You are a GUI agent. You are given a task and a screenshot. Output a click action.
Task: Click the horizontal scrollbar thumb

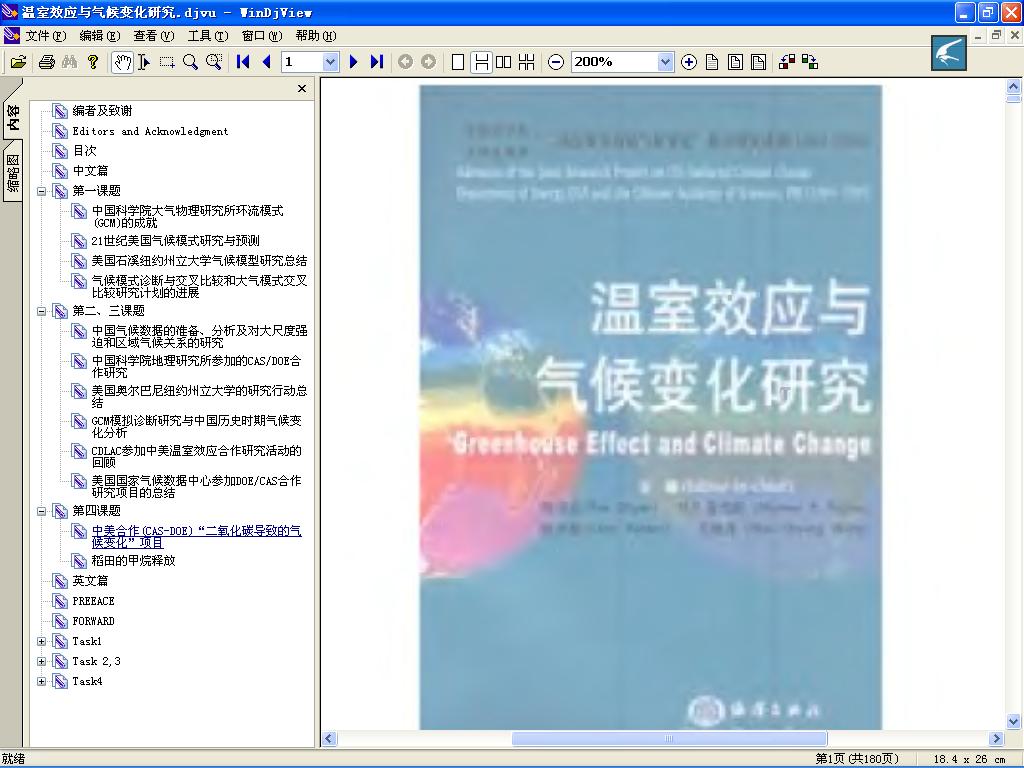pos(669,739)
